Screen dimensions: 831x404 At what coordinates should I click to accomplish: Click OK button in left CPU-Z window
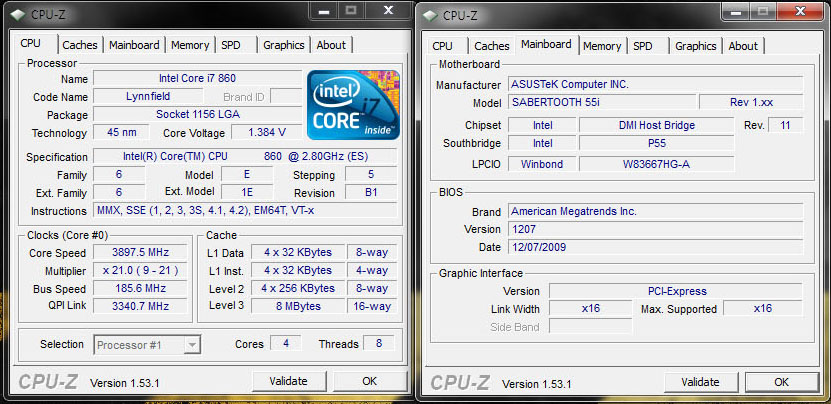tap(369, 381)
